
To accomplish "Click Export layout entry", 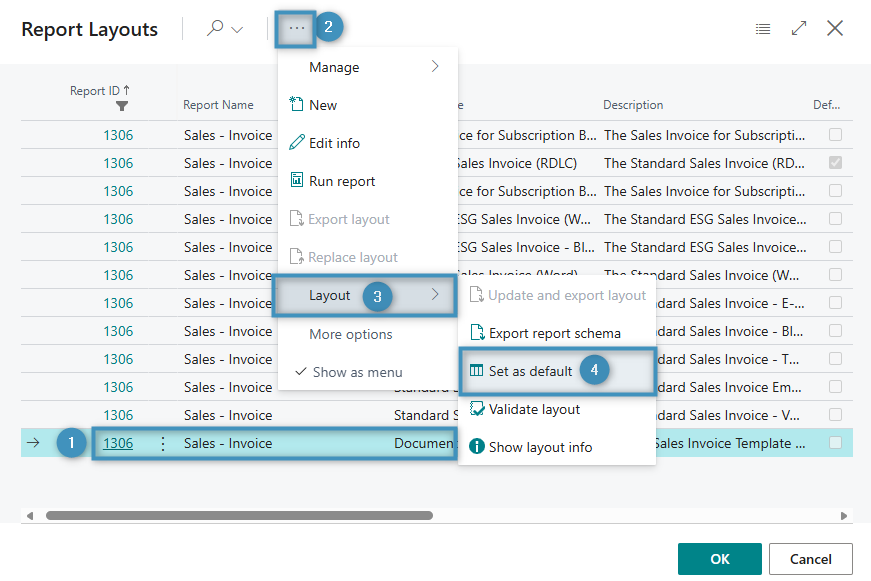I will (367, 219).
